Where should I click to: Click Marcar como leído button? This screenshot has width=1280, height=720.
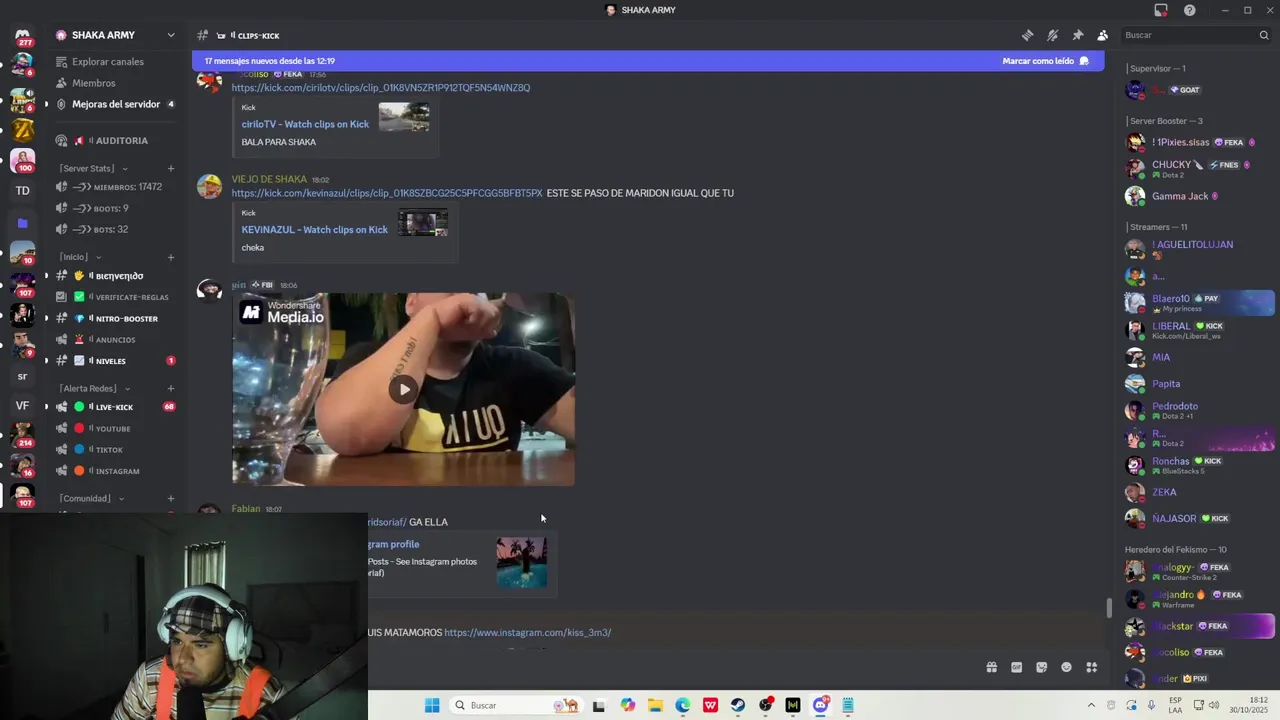1045,61
